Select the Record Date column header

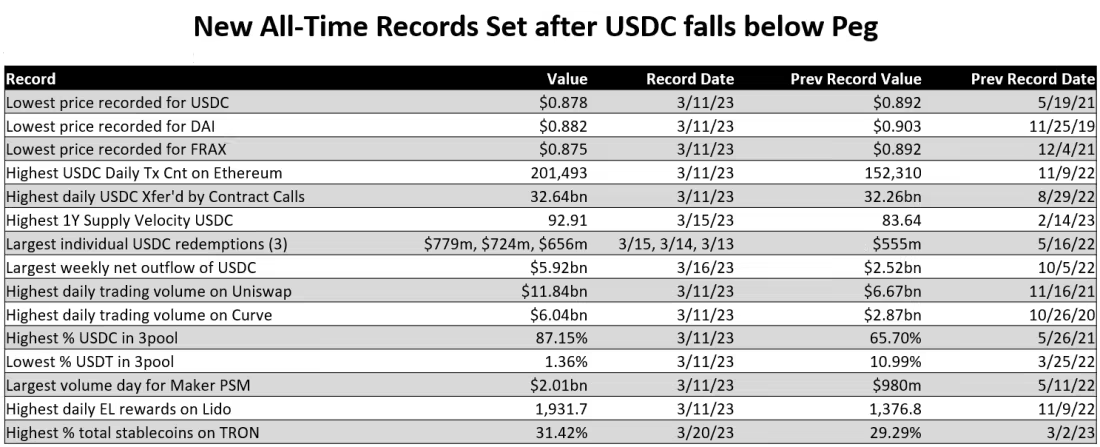point(690,79)
